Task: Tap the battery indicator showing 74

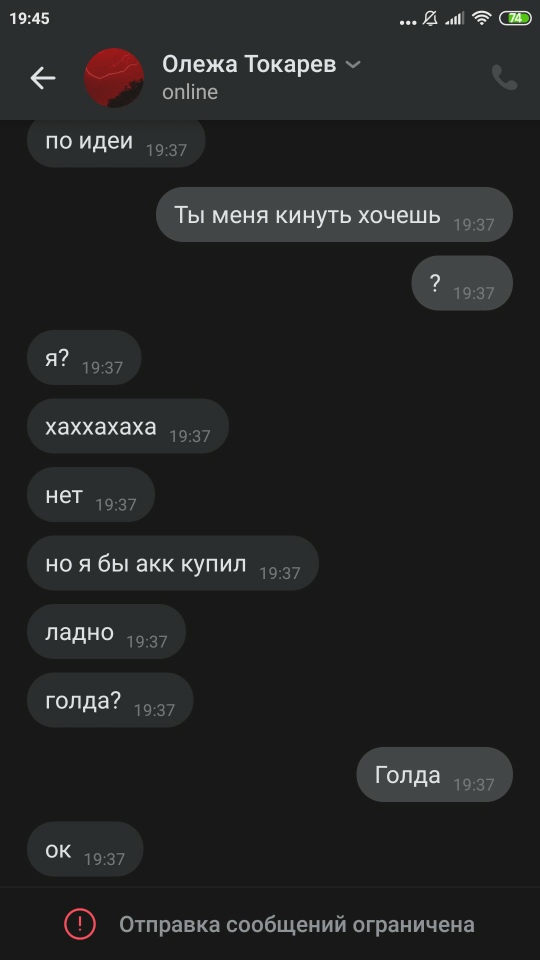Action: 516,18
